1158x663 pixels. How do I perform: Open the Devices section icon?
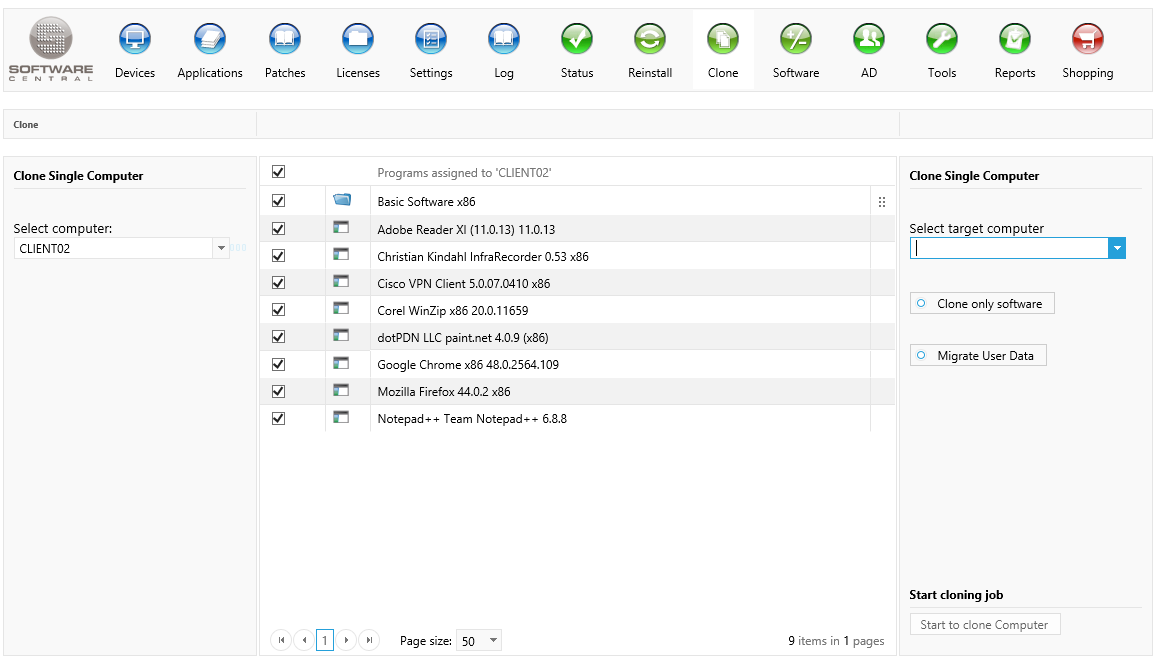(x=135, y=40)
